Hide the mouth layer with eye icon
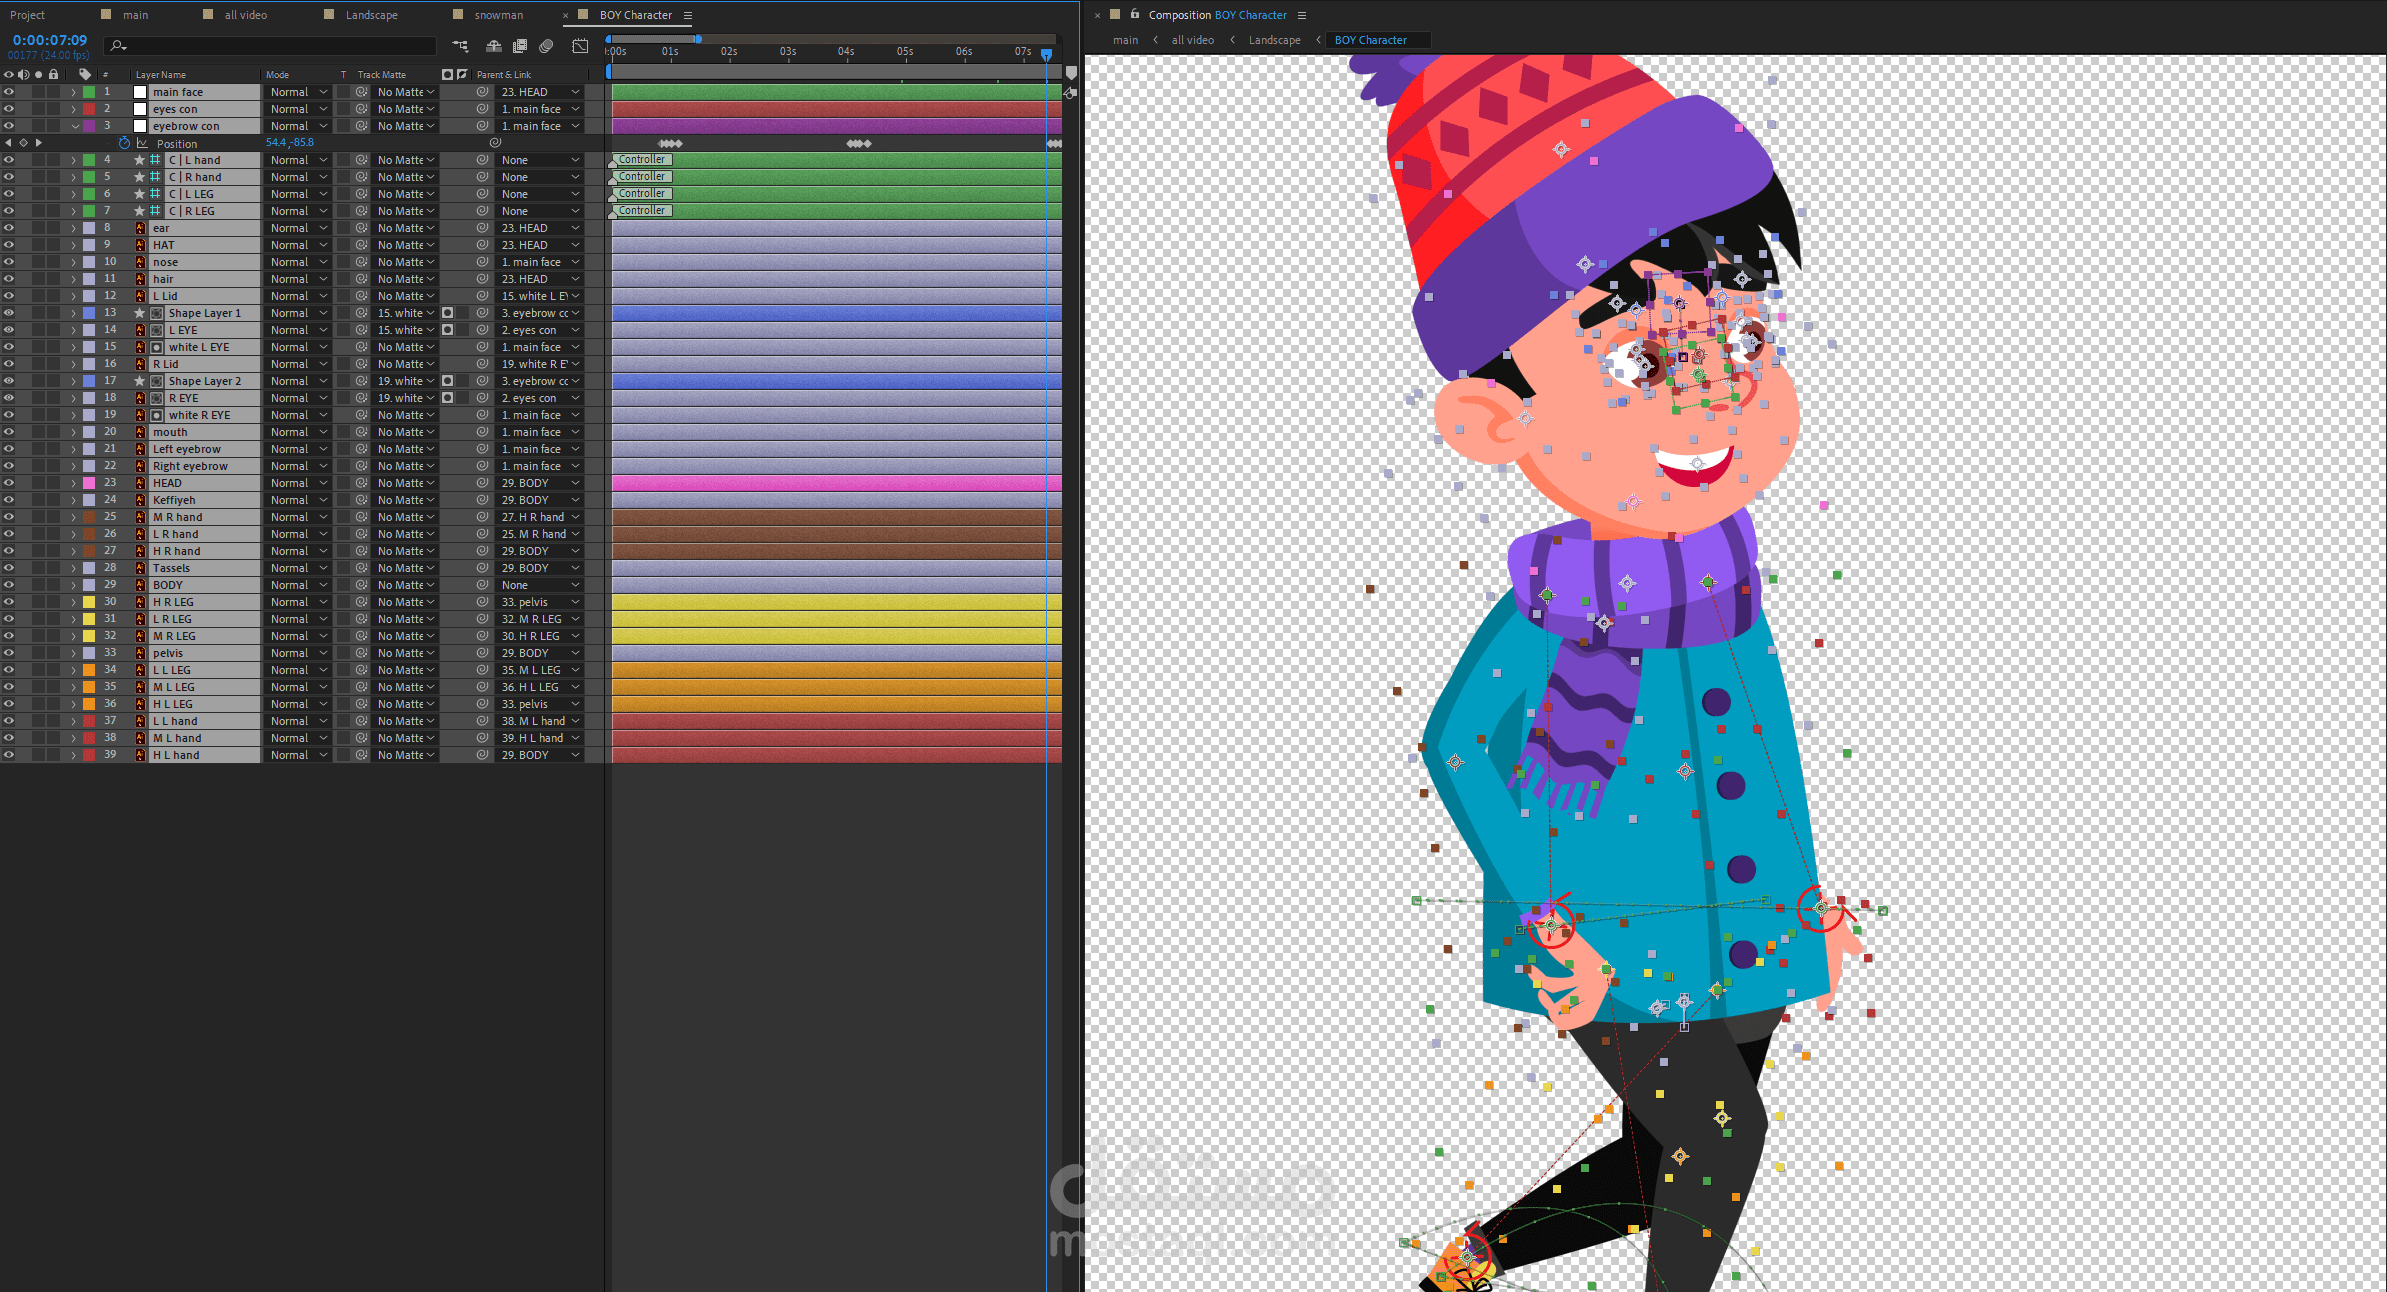 point(9,432)
